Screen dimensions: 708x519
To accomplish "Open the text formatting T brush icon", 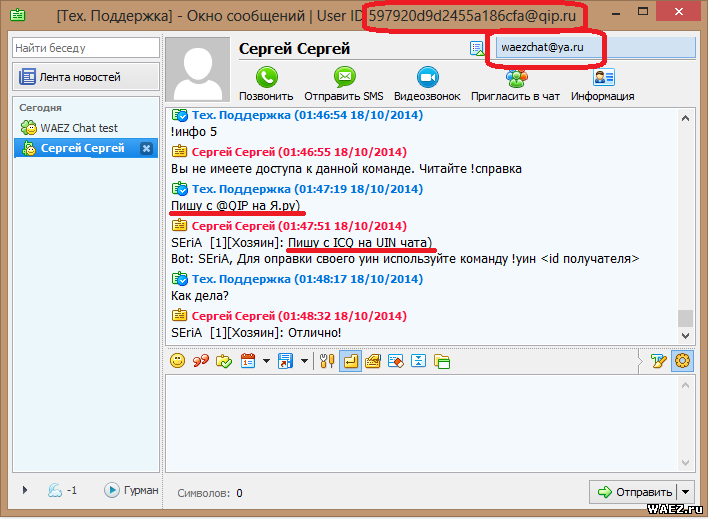I will (x=658, y=361).
